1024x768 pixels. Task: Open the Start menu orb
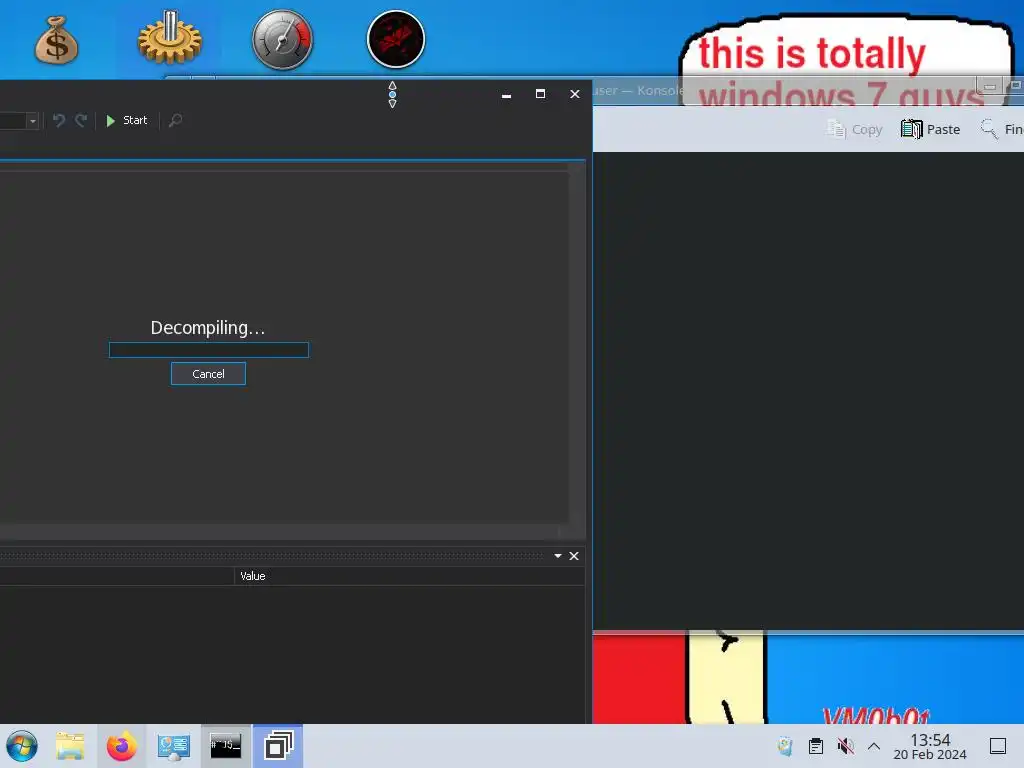(x=22, y=746)
